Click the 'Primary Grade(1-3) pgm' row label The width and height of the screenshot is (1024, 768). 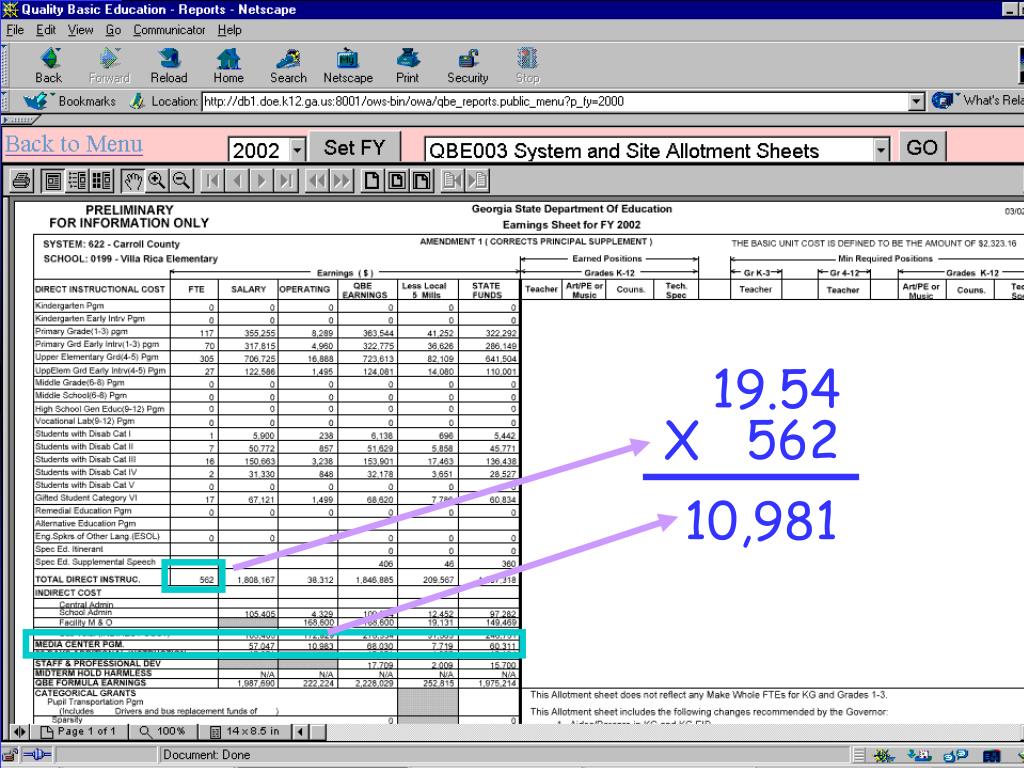point(82,331)
